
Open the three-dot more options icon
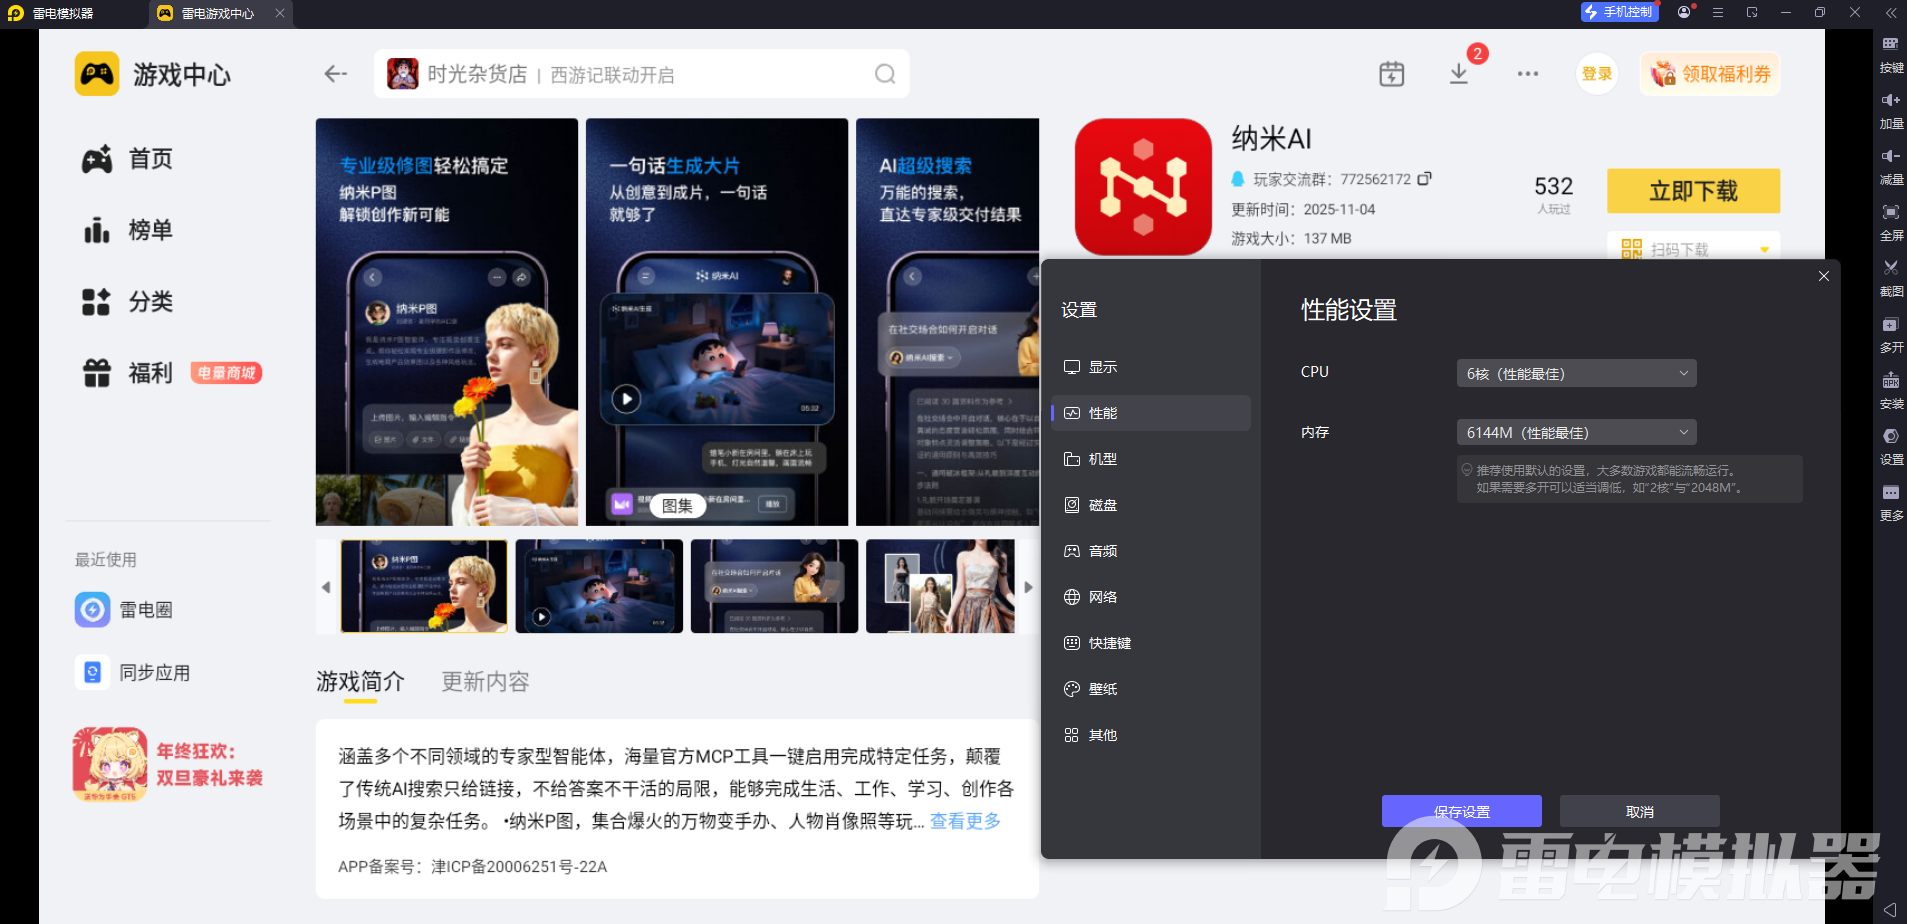(1528, 74)
